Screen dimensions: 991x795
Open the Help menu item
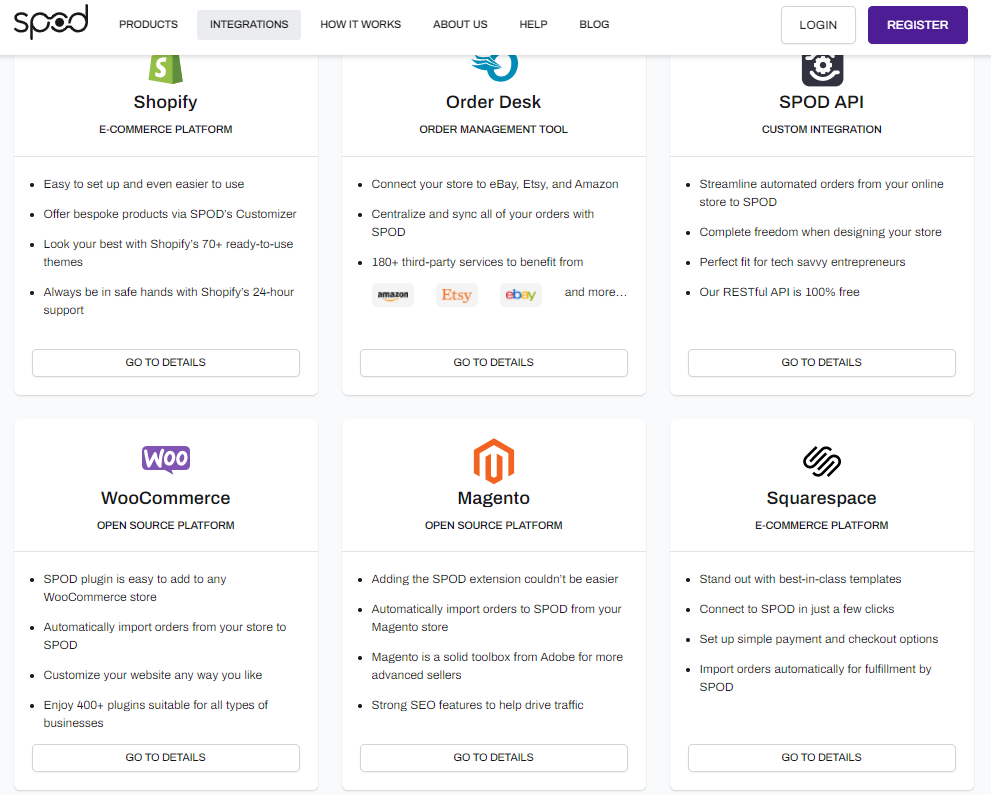pyautogui.click(x=533, y=25)
